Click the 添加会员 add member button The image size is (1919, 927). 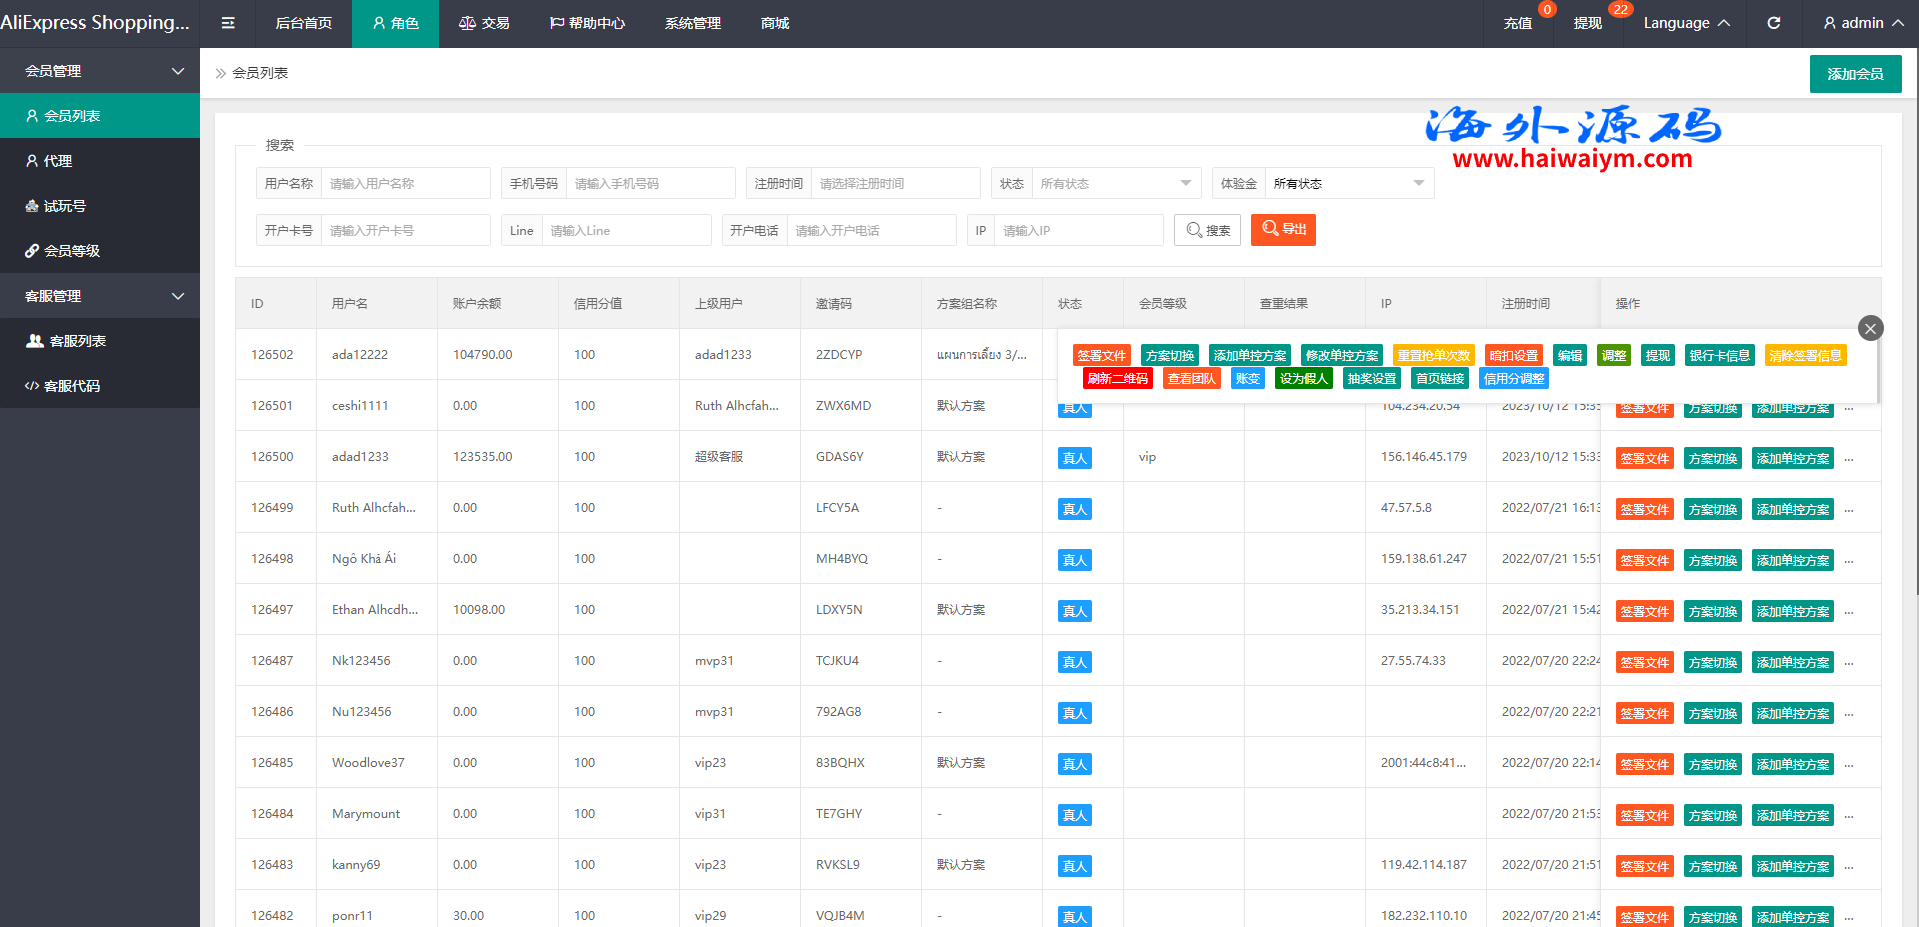click(1855, 74)
